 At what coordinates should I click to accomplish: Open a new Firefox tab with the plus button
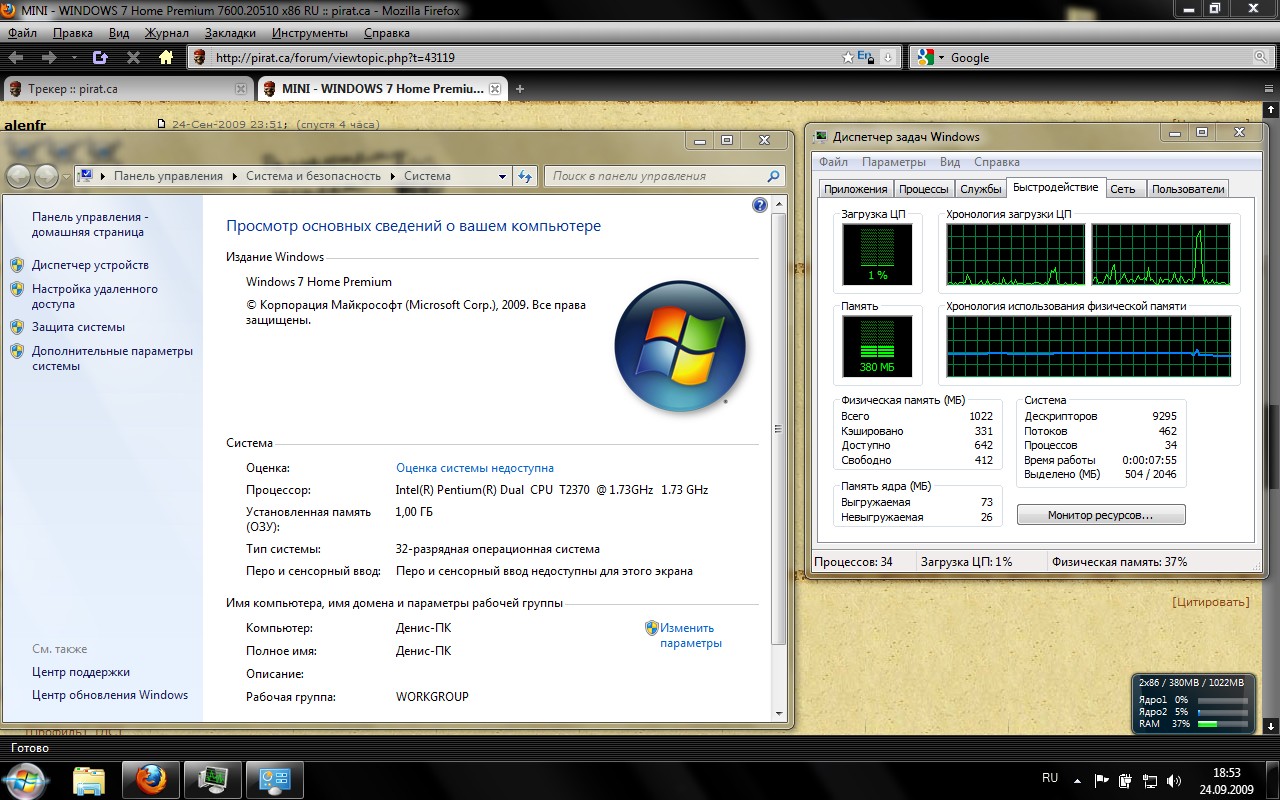519,89
